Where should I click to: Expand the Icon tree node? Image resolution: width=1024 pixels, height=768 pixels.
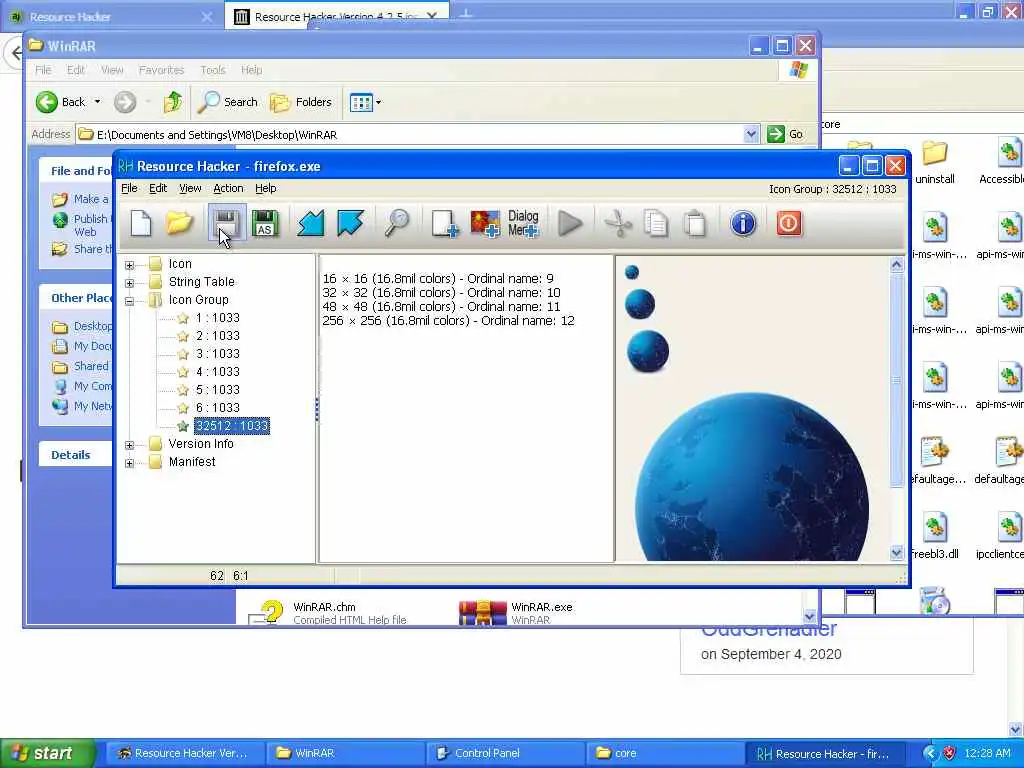point(129,265)
